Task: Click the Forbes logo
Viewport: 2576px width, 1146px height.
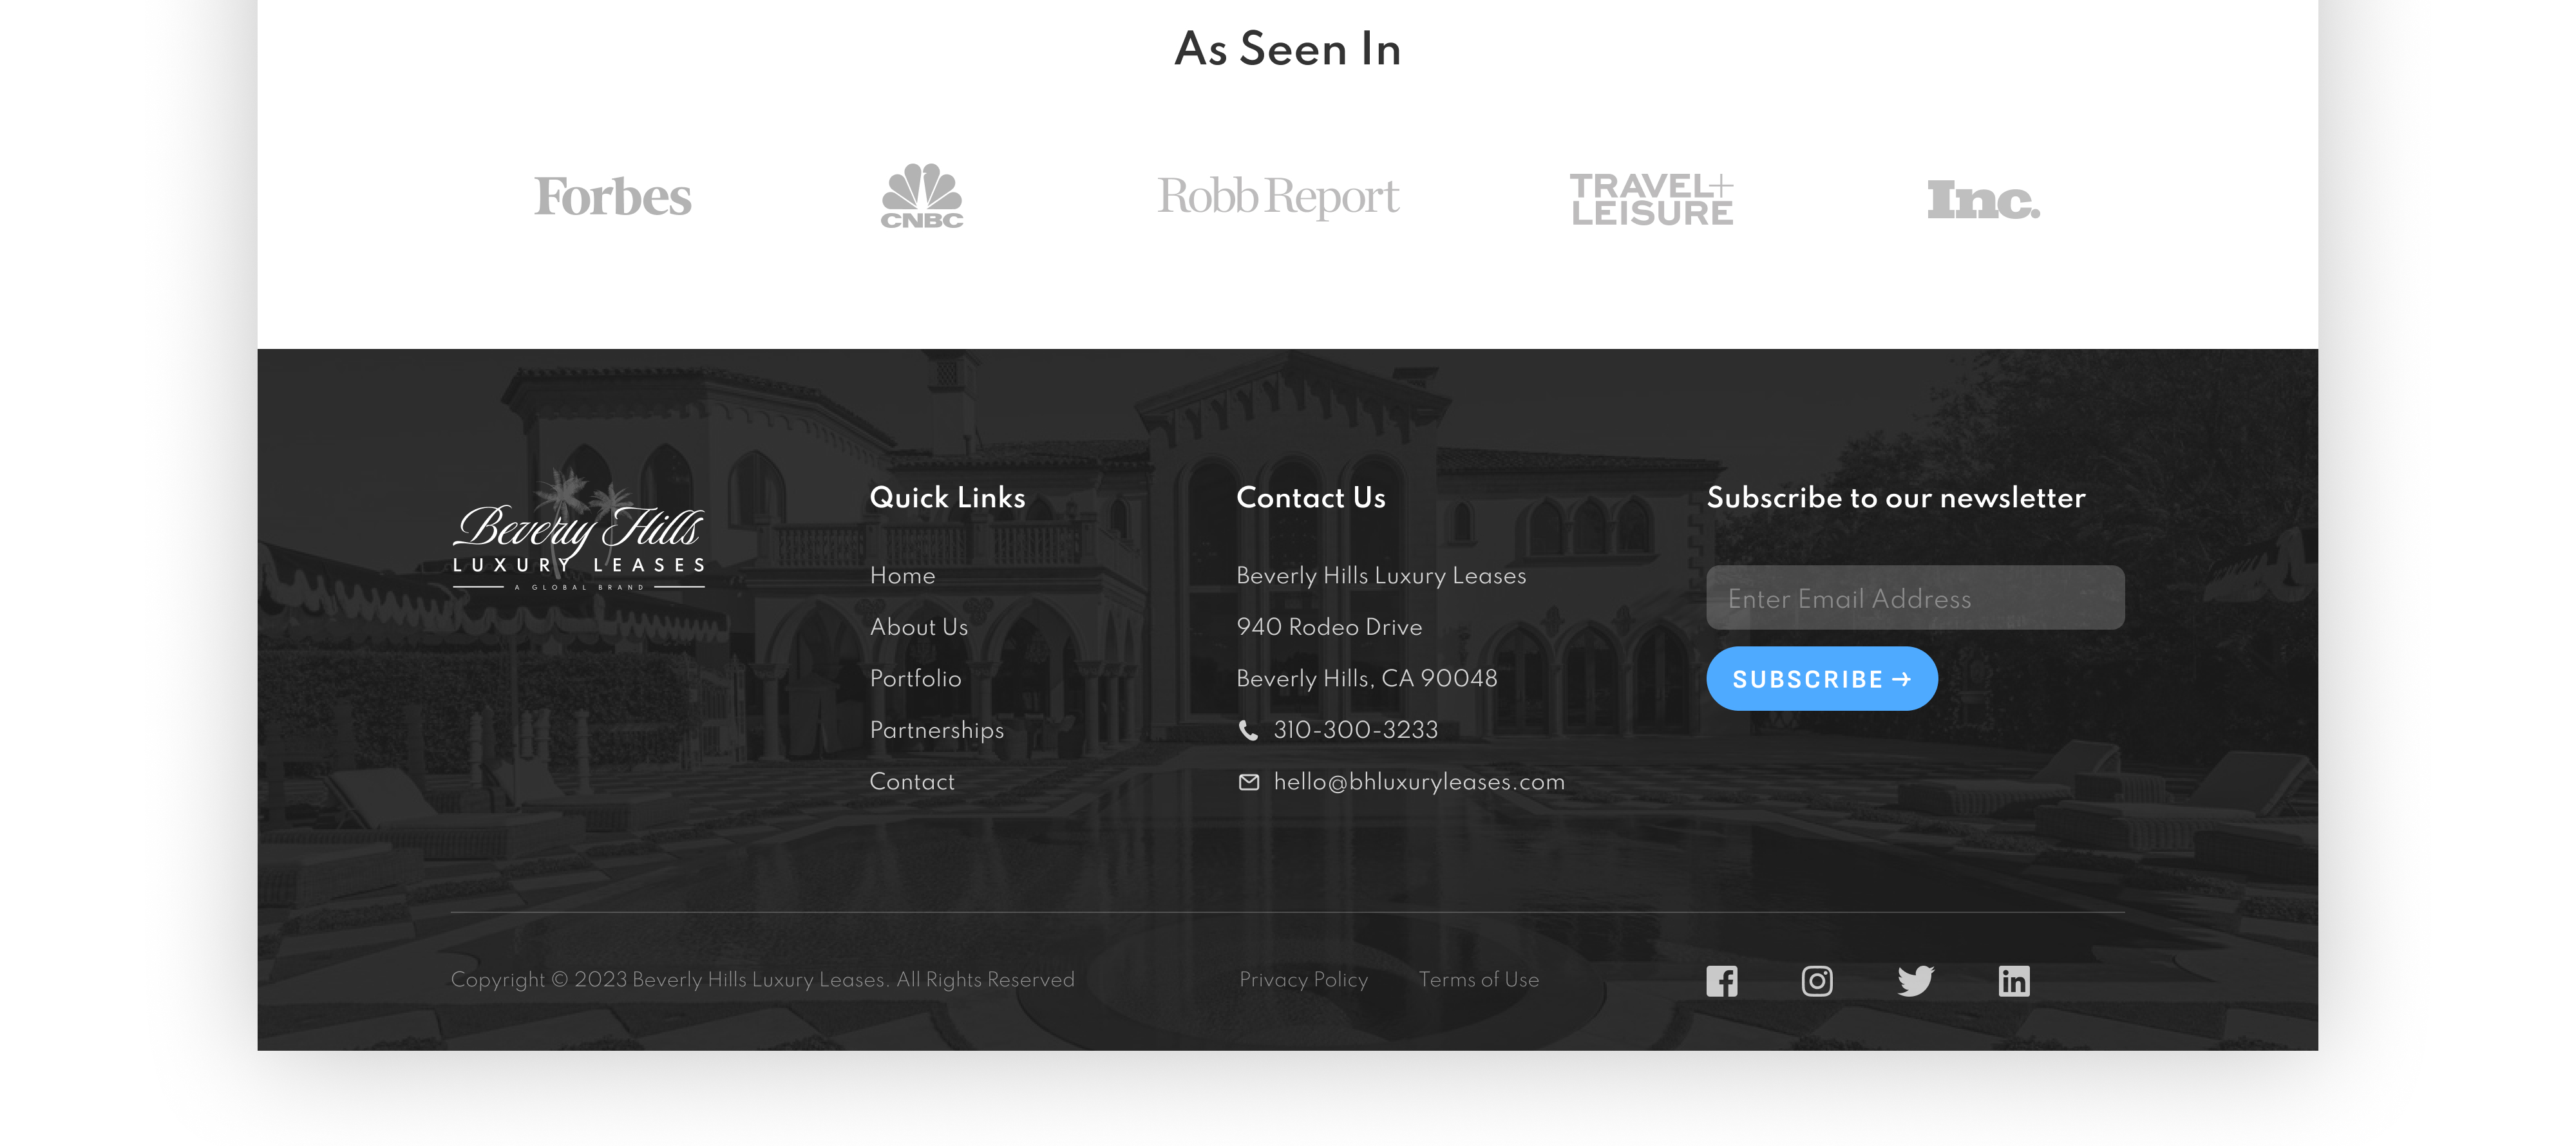Action: pos(612,197)
